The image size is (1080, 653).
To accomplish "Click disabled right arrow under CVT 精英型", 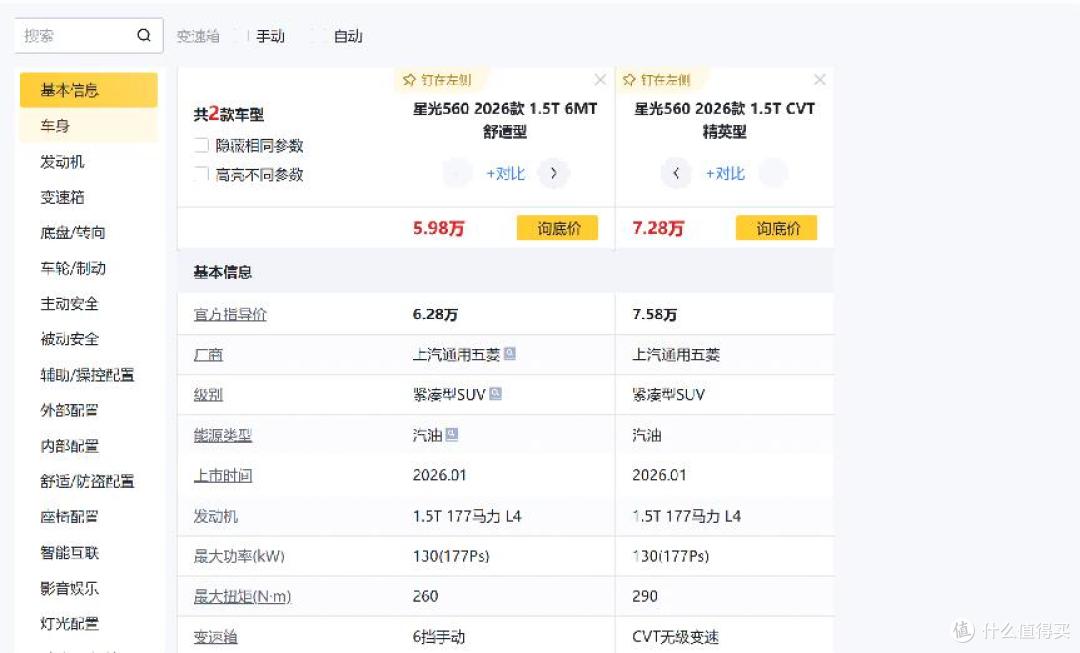I will click(x=773, y=173).
